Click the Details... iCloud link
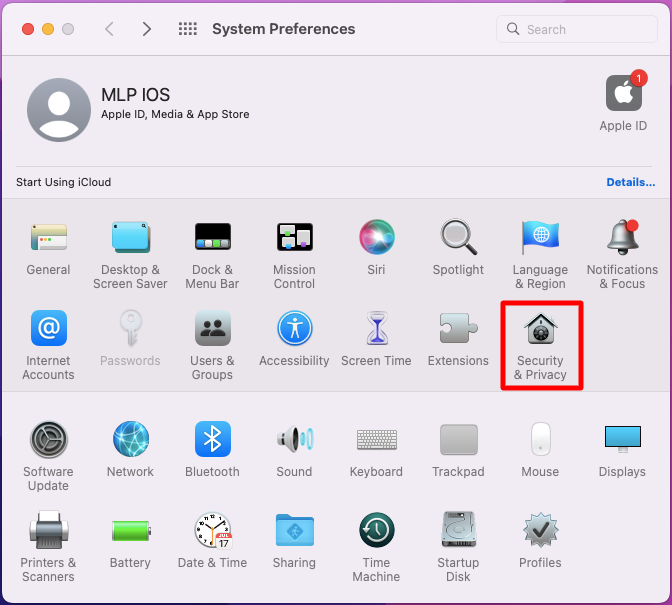This screenshot has height=605, width=672. coord(630,182)
